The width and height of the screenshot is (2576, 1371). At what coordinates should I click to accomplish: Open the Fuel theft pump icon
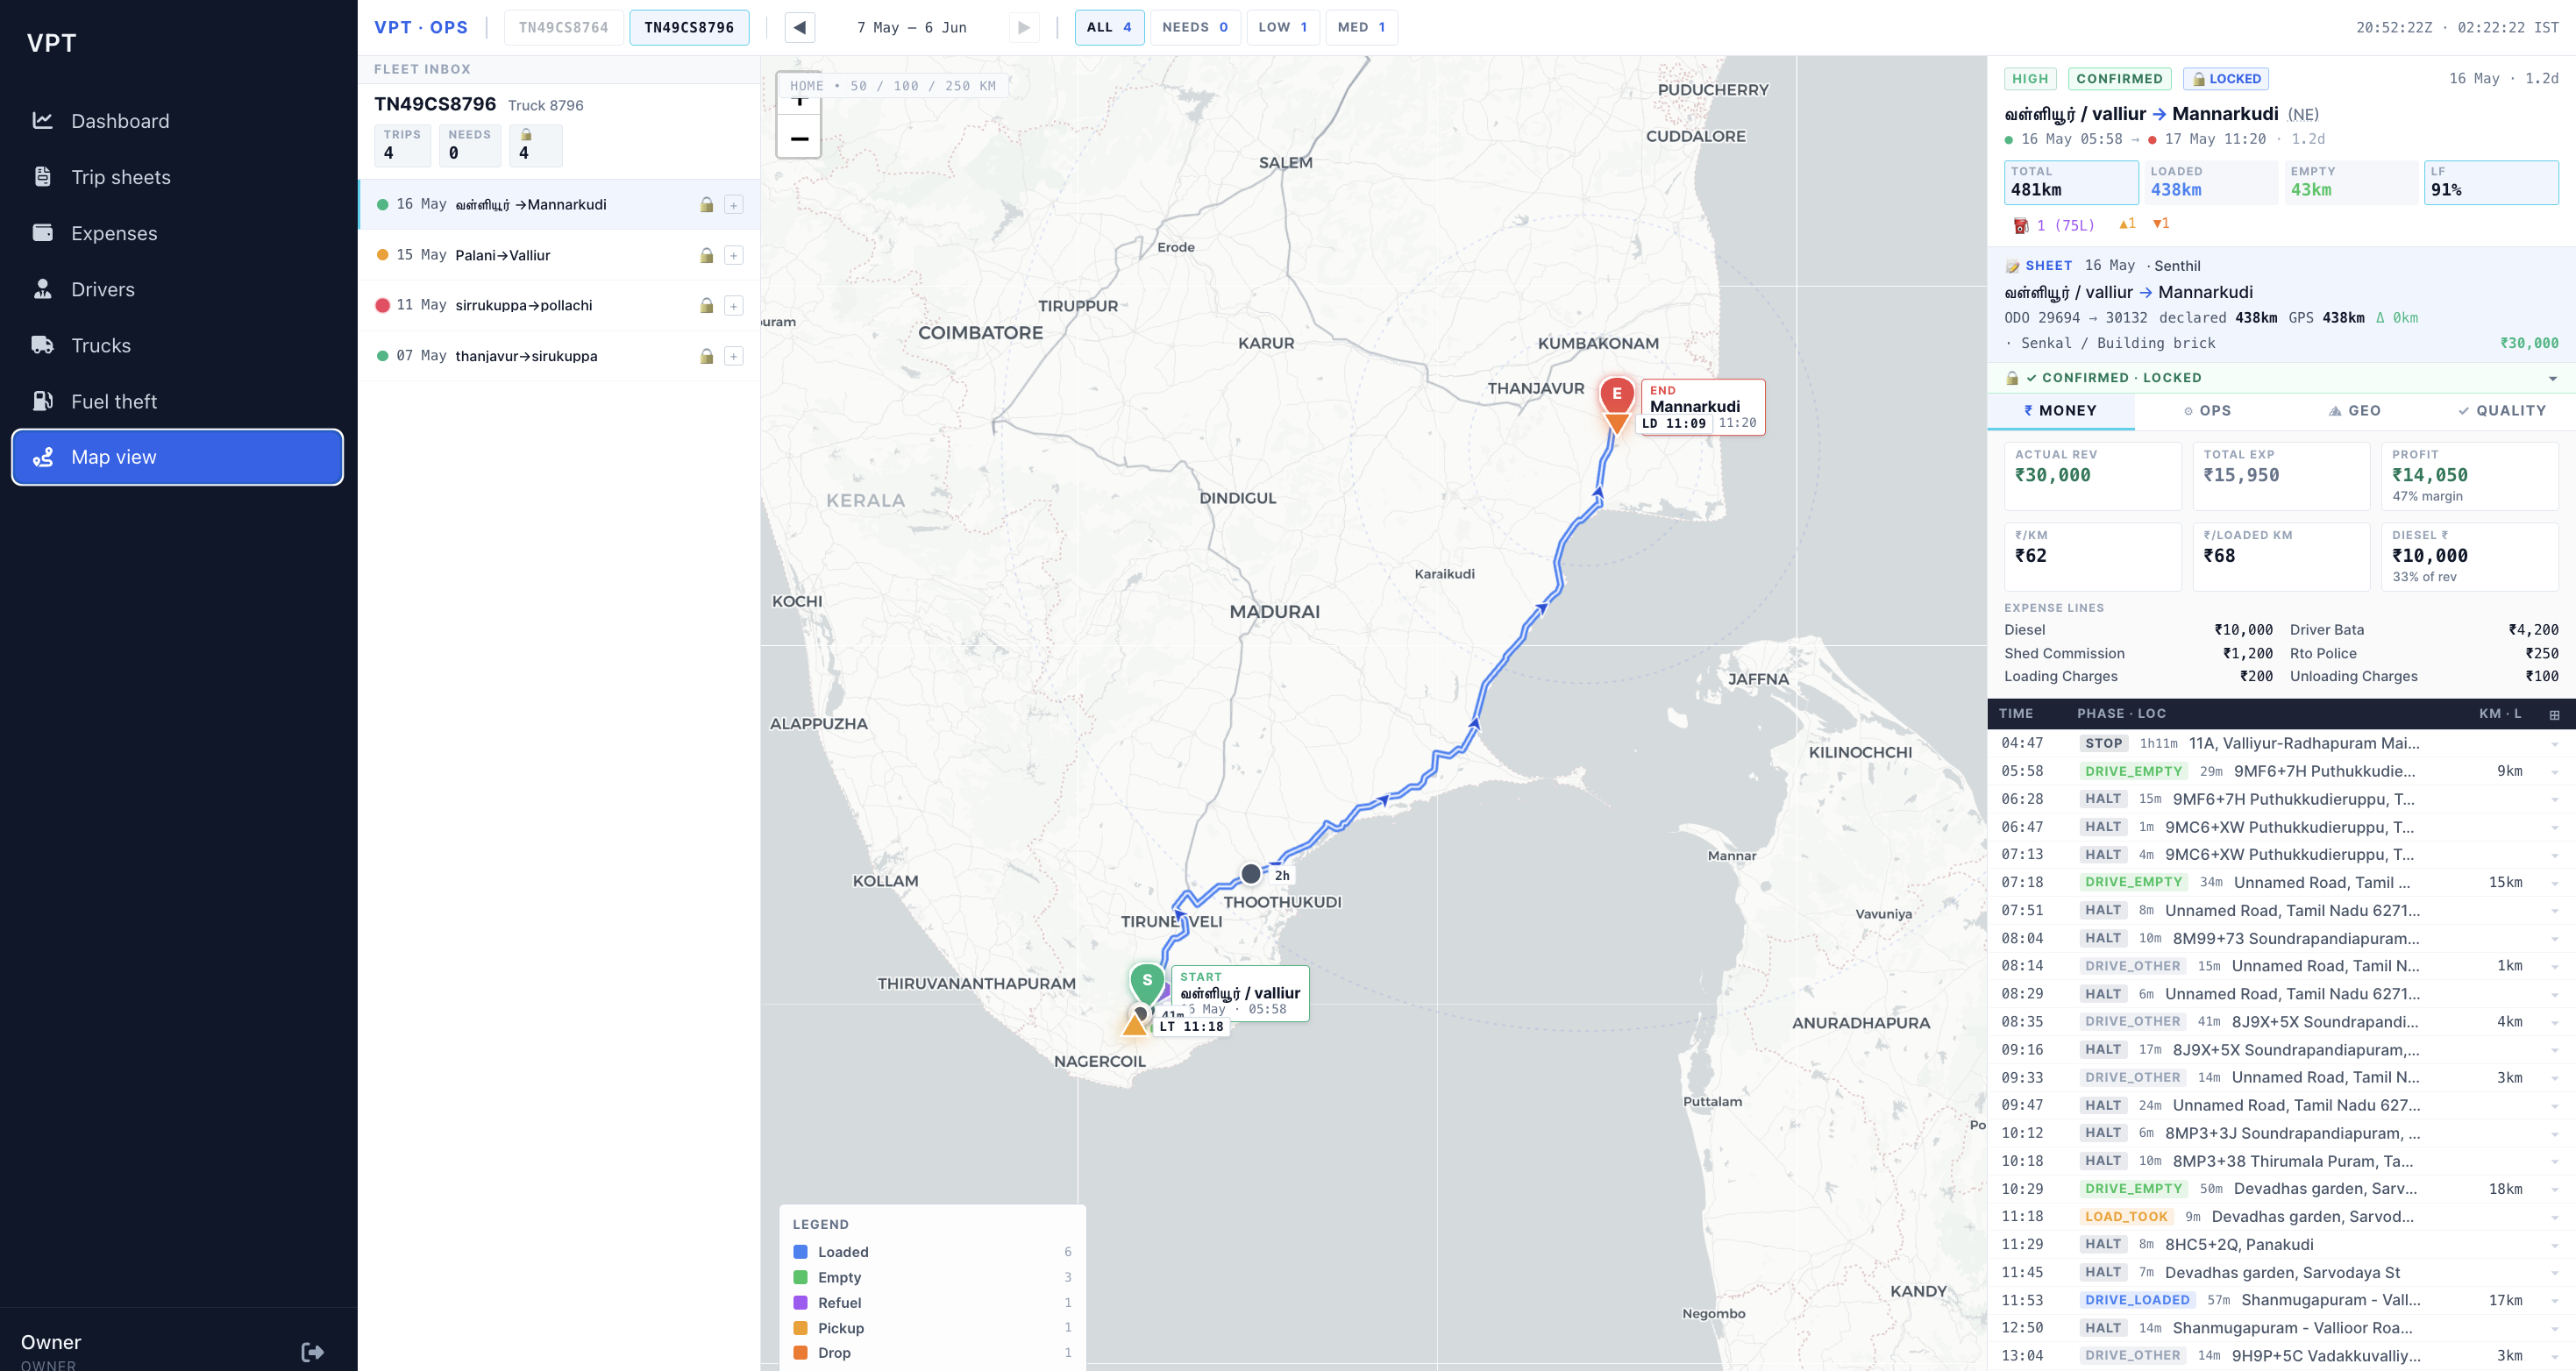[x=42, y=400]
